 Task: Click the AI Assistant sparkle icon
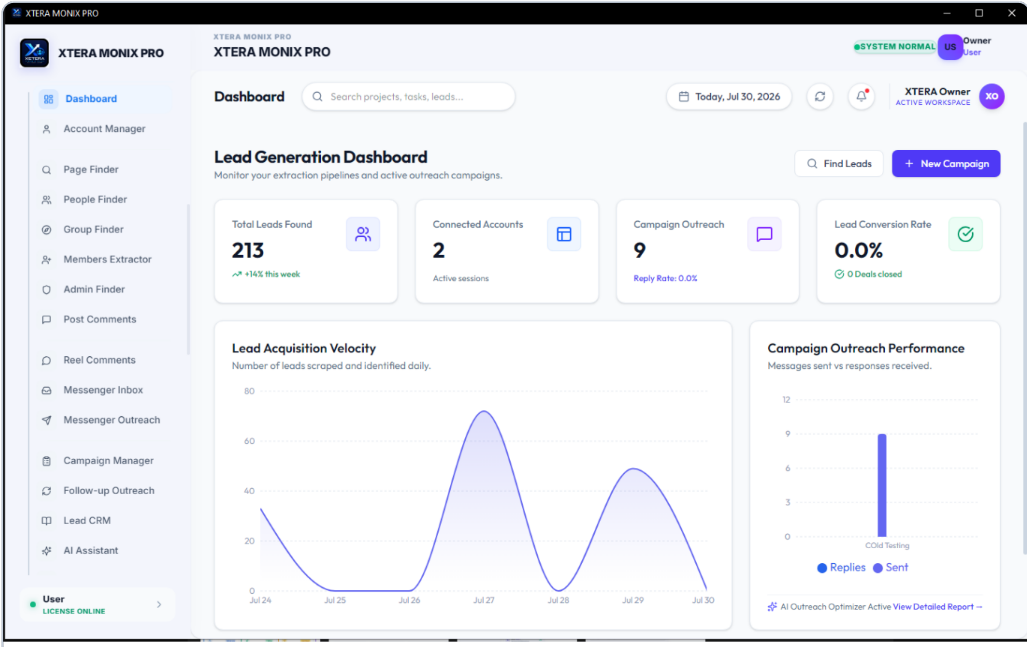[47, 551]
